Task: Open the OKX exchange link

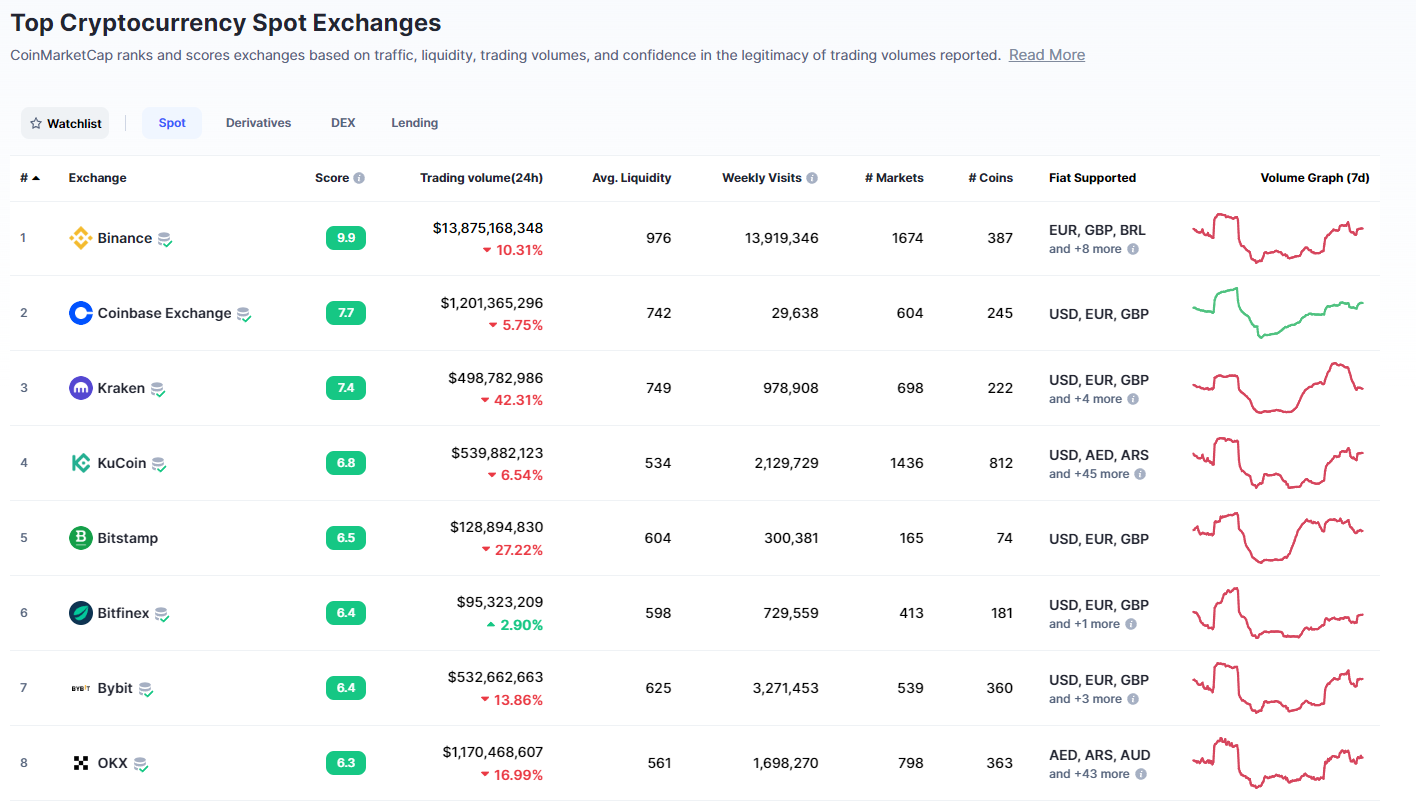Action: [113, 763]
